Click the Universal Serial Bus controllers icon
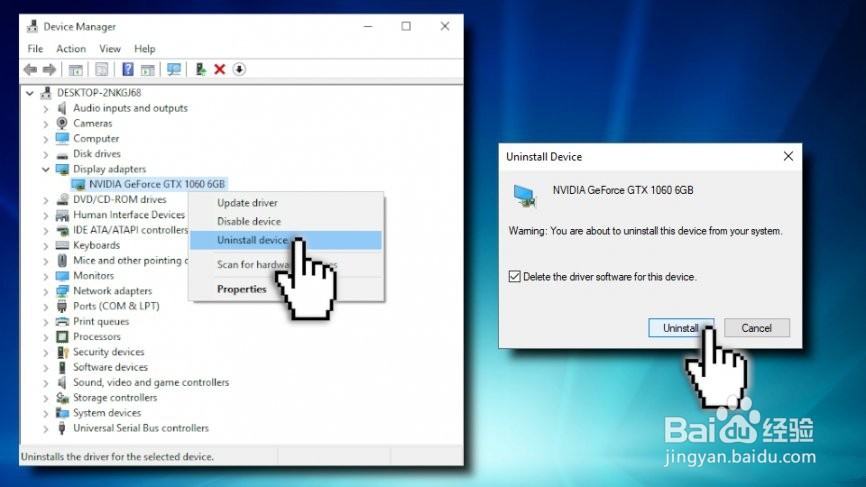The height and width of the screenshot is (487, 866). pos(62,428)
